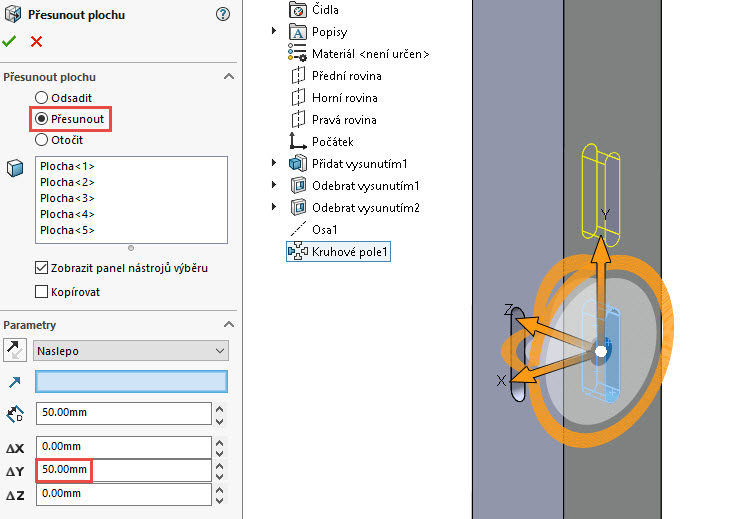Expand the Přidat vysunutím1 feature
This screenshot has height=519, width=750.
(x=274, y=163)
